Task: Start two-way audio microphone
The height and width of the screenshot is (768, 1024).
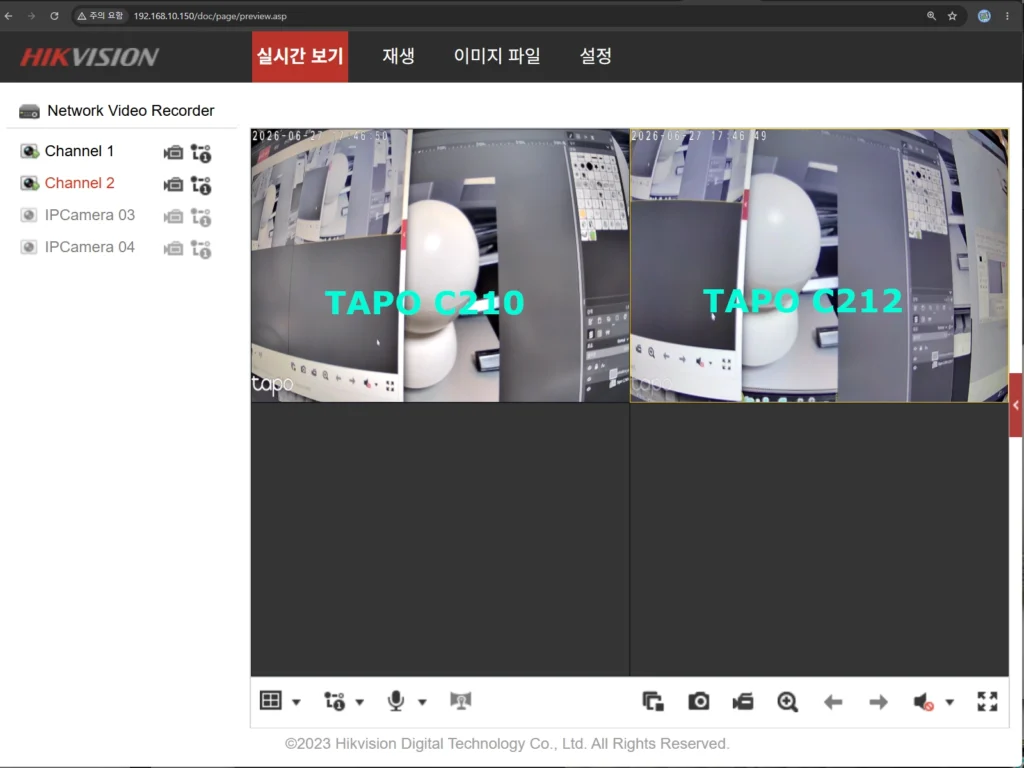Action: (396, 701)
